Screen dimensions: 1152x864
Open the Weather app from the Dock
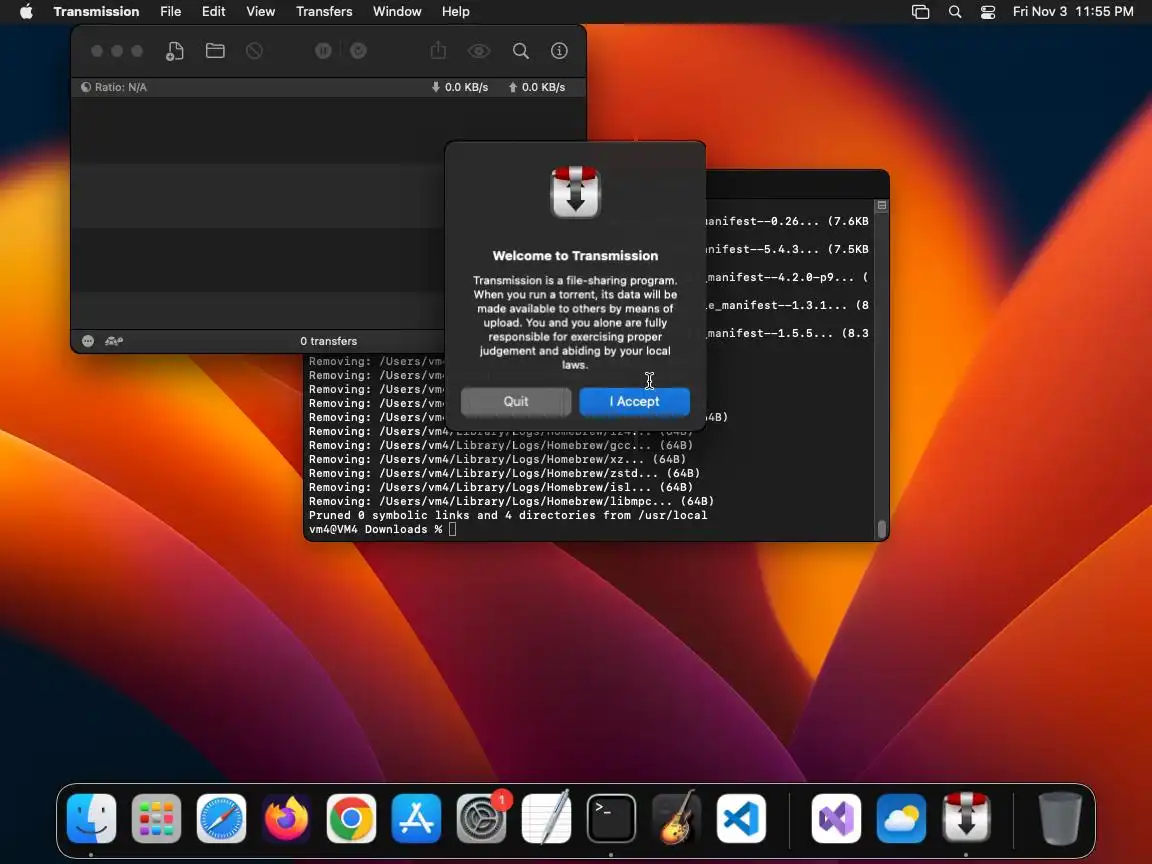pyautogui.click(x=901, y=818)
